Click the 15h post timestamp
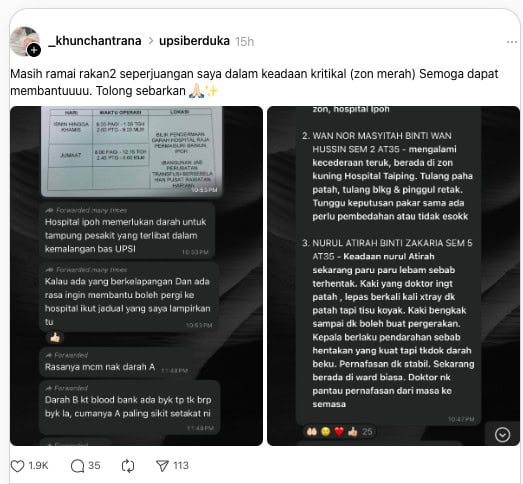Viewport: 523px width, 484px height. pos(244,42)
